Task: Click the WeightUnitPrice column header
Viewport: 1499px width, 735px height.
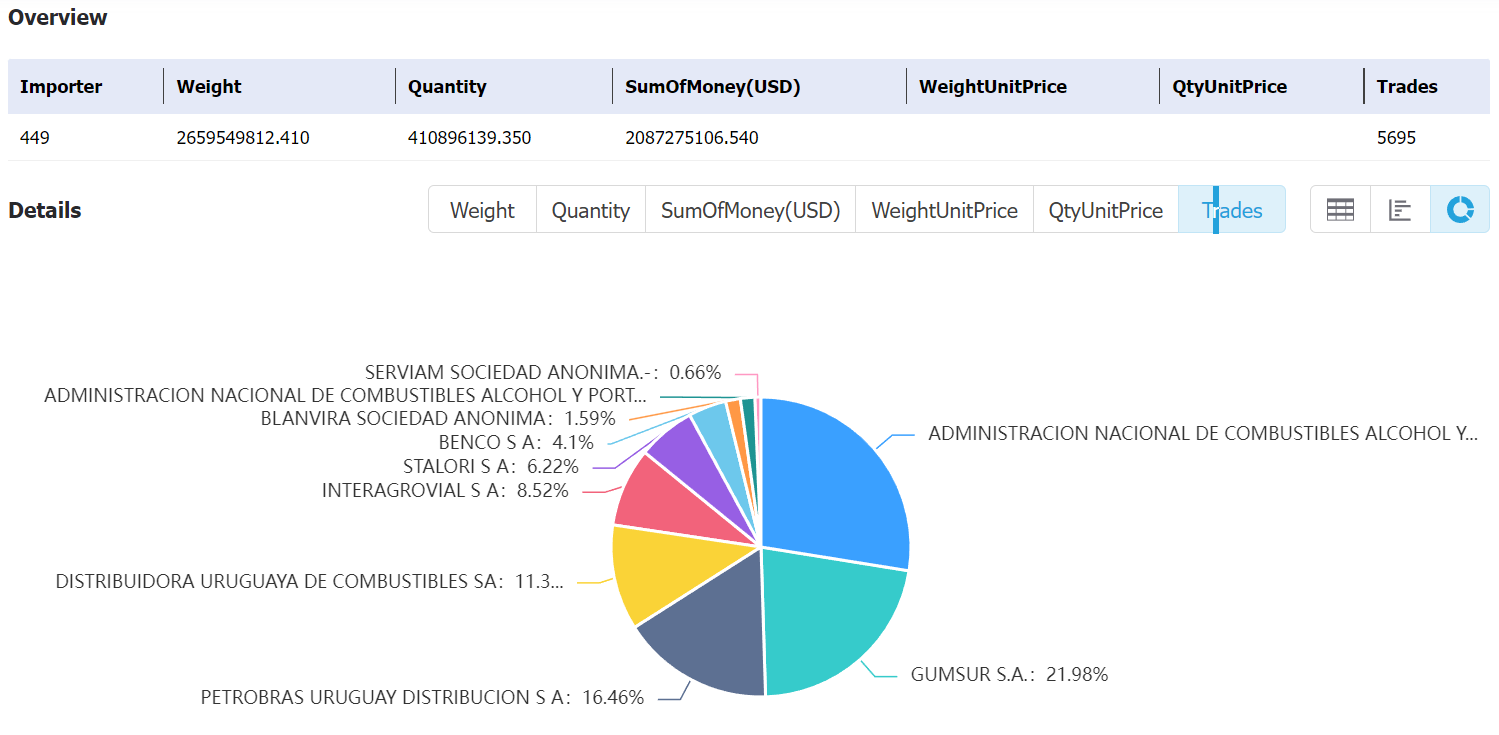Action: 993,87
